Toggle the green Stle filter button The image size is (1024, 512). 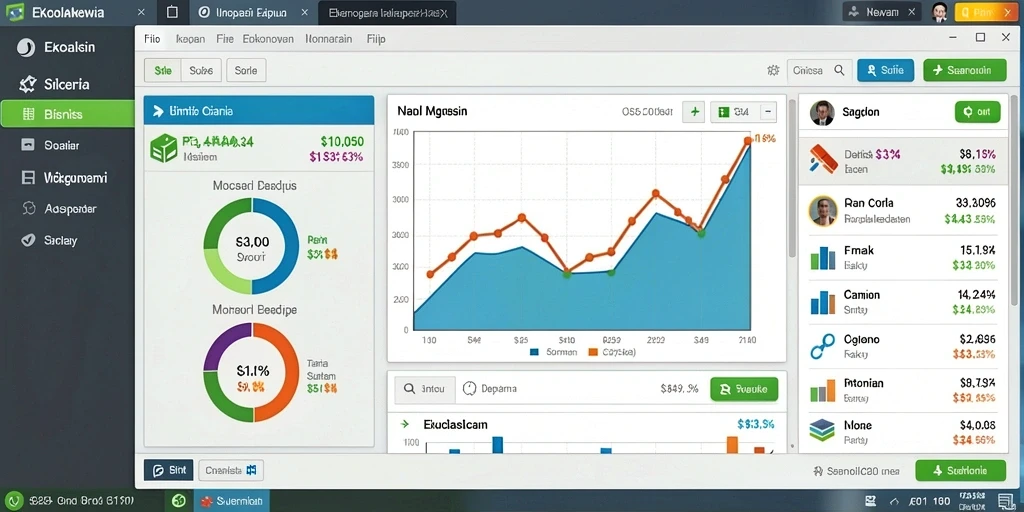163,71
